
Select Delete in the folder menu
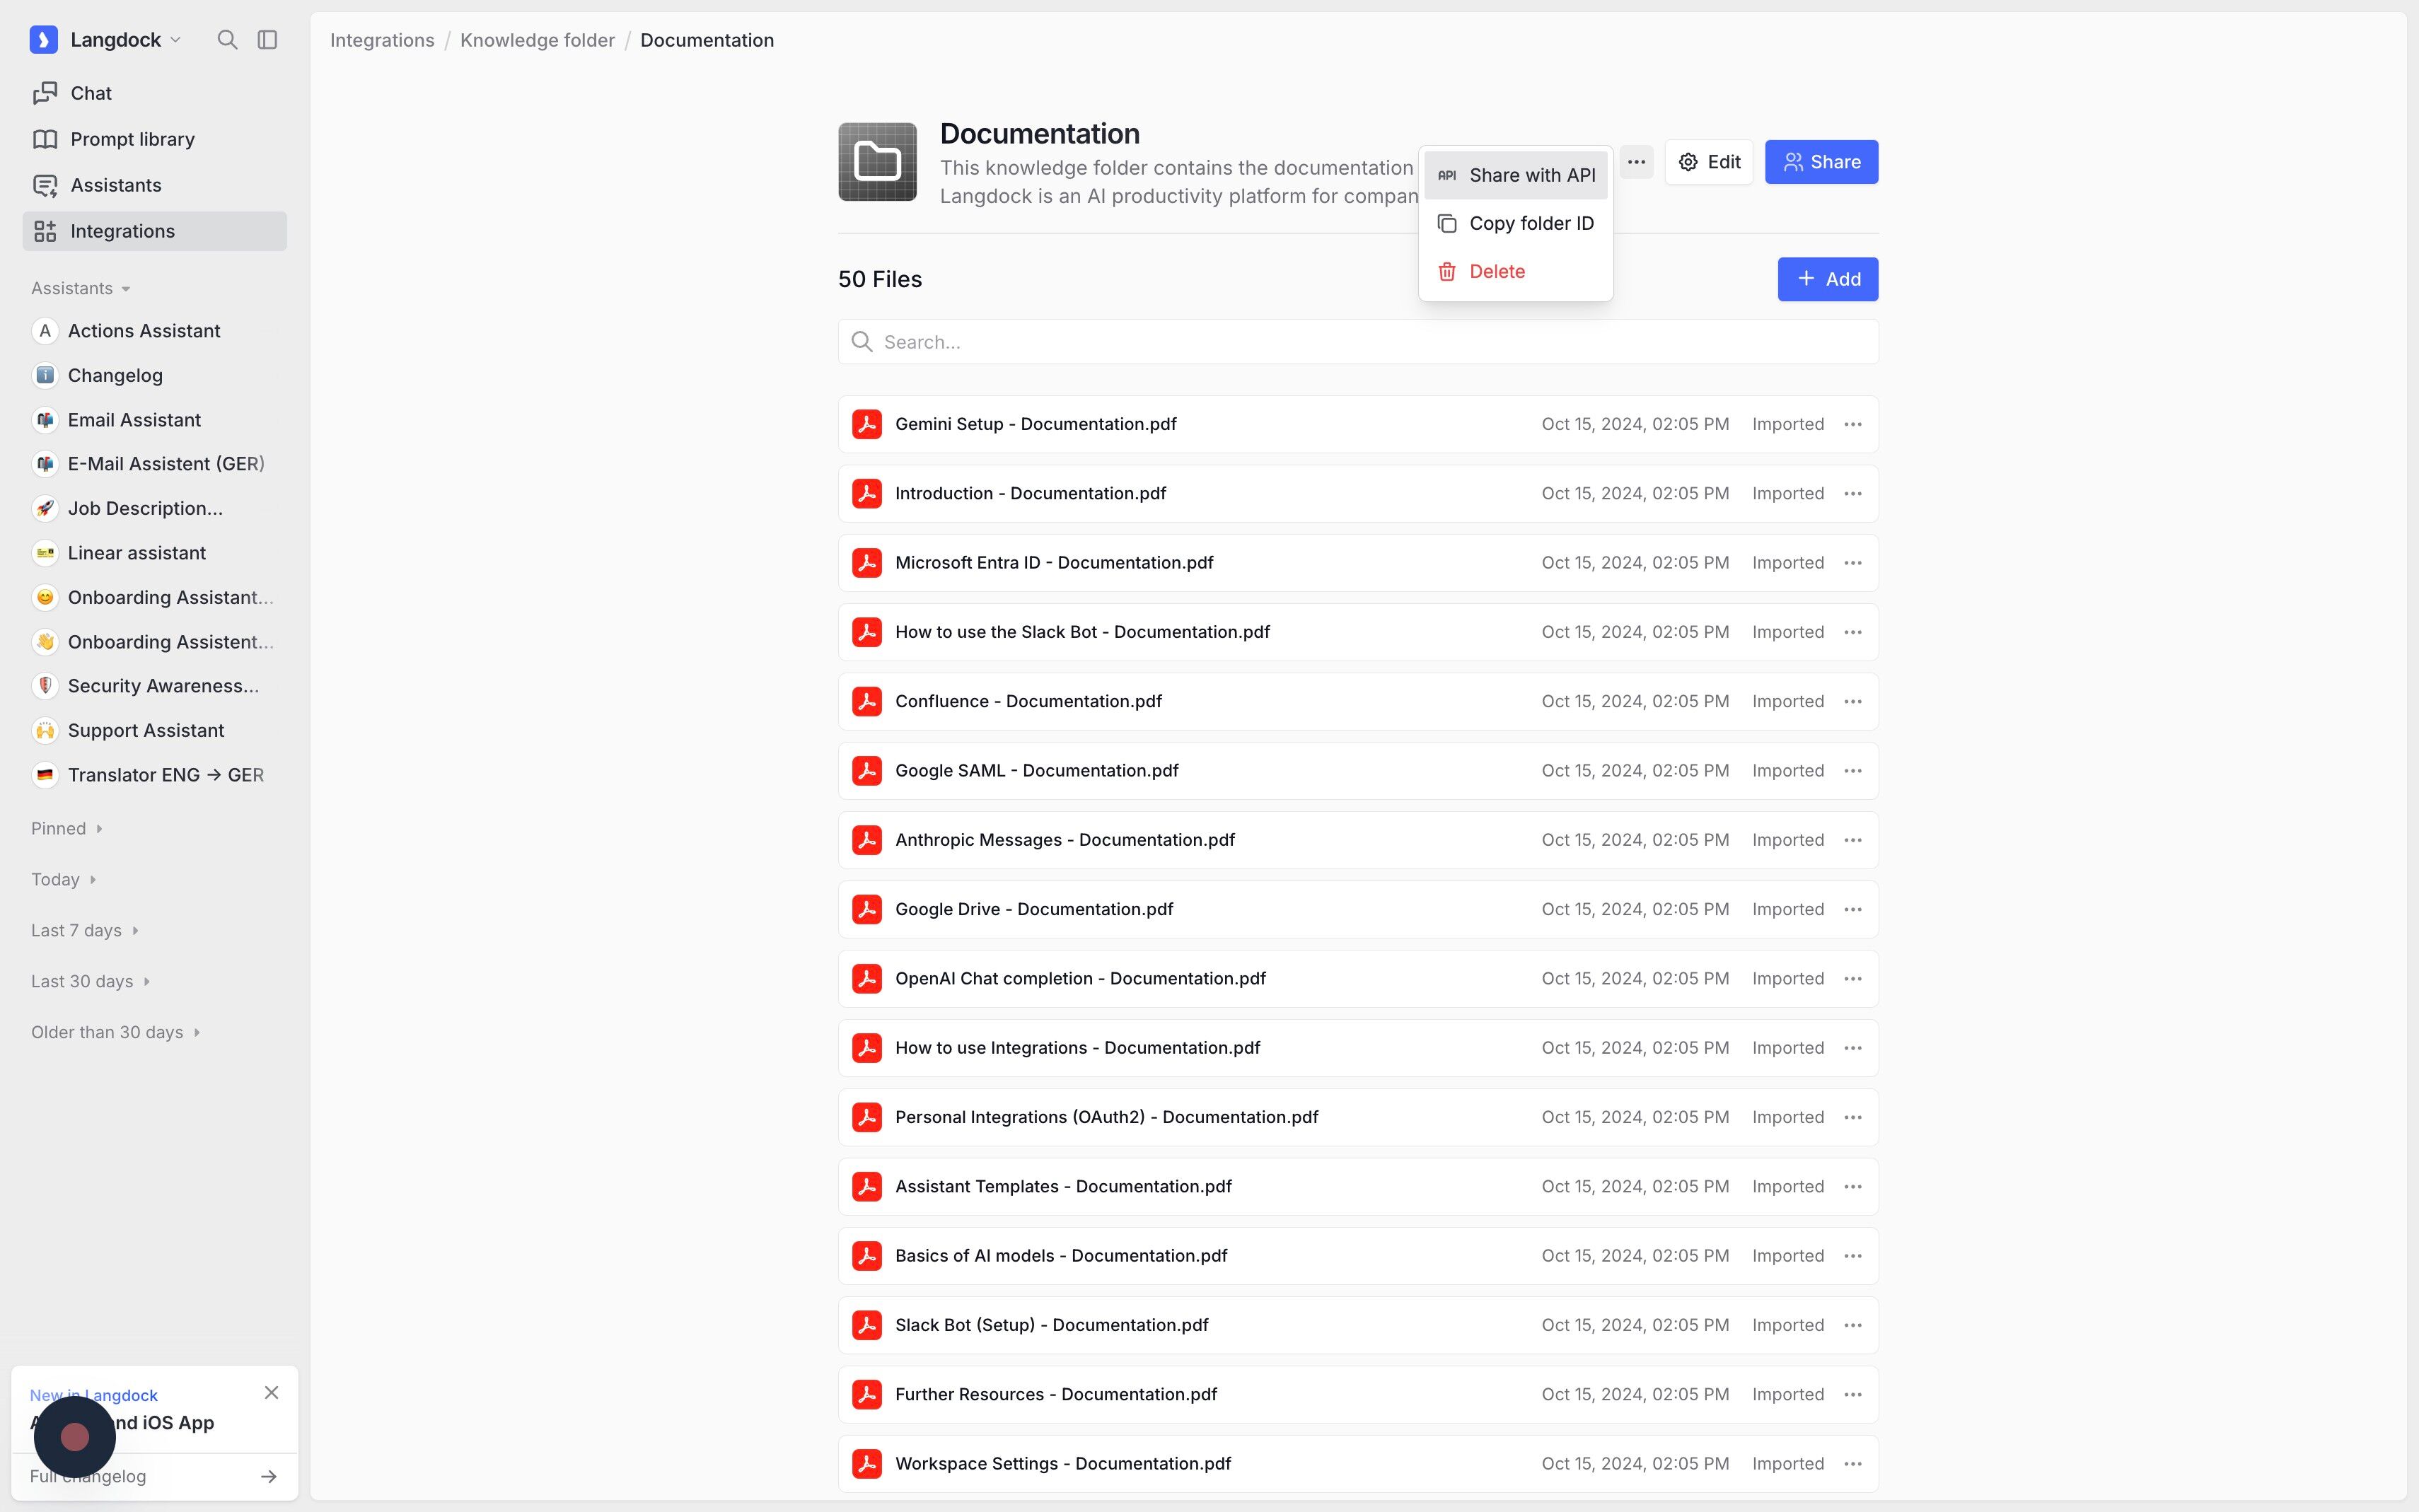(1496, 272)
